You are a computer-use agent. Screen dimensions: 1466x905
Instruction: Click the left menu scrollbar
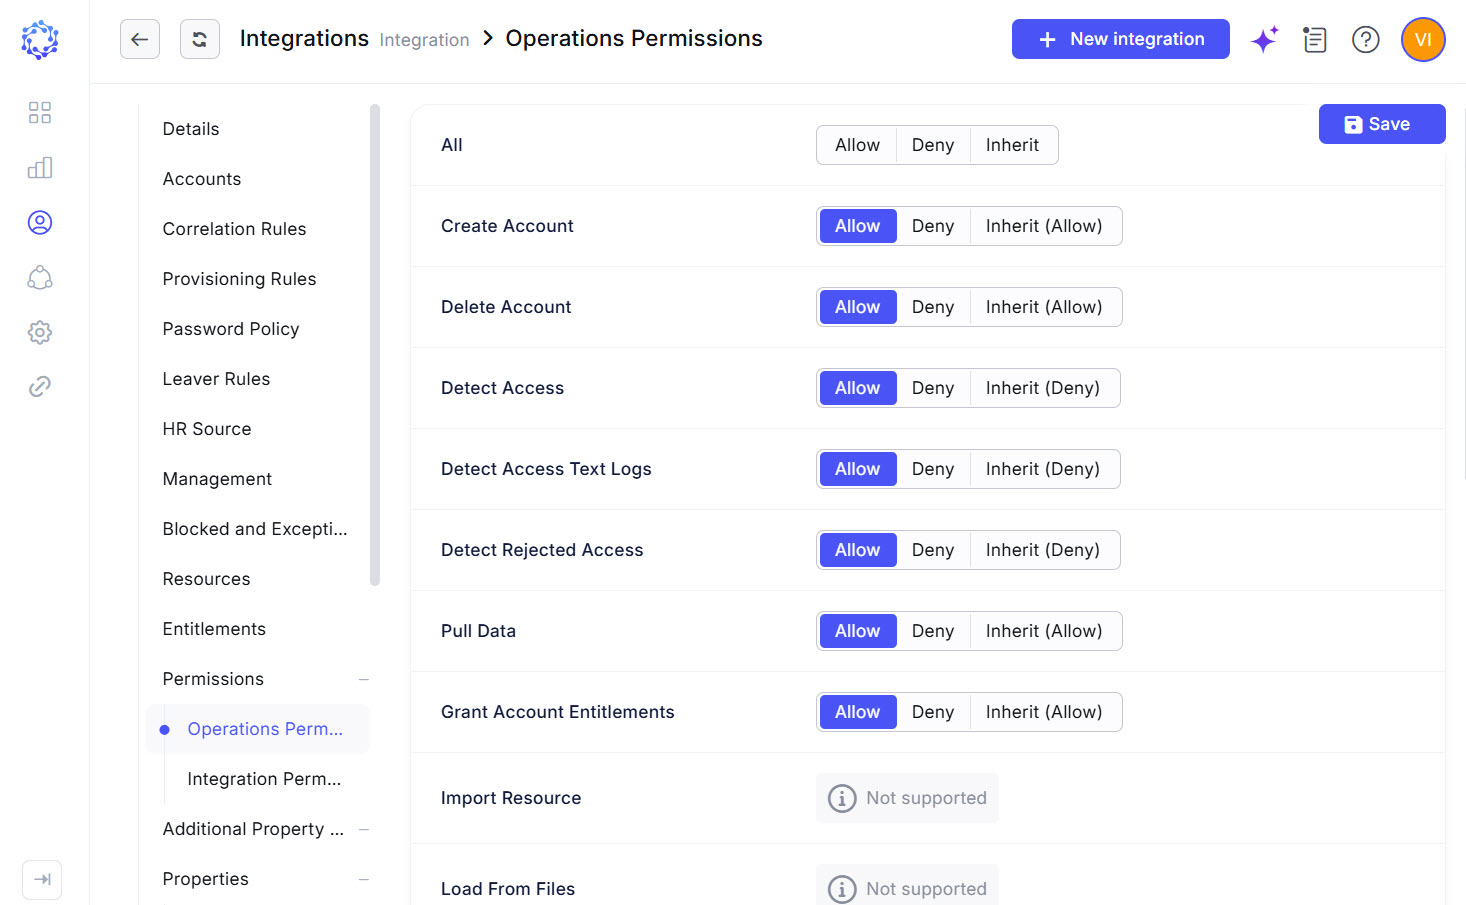coord(375,345)
